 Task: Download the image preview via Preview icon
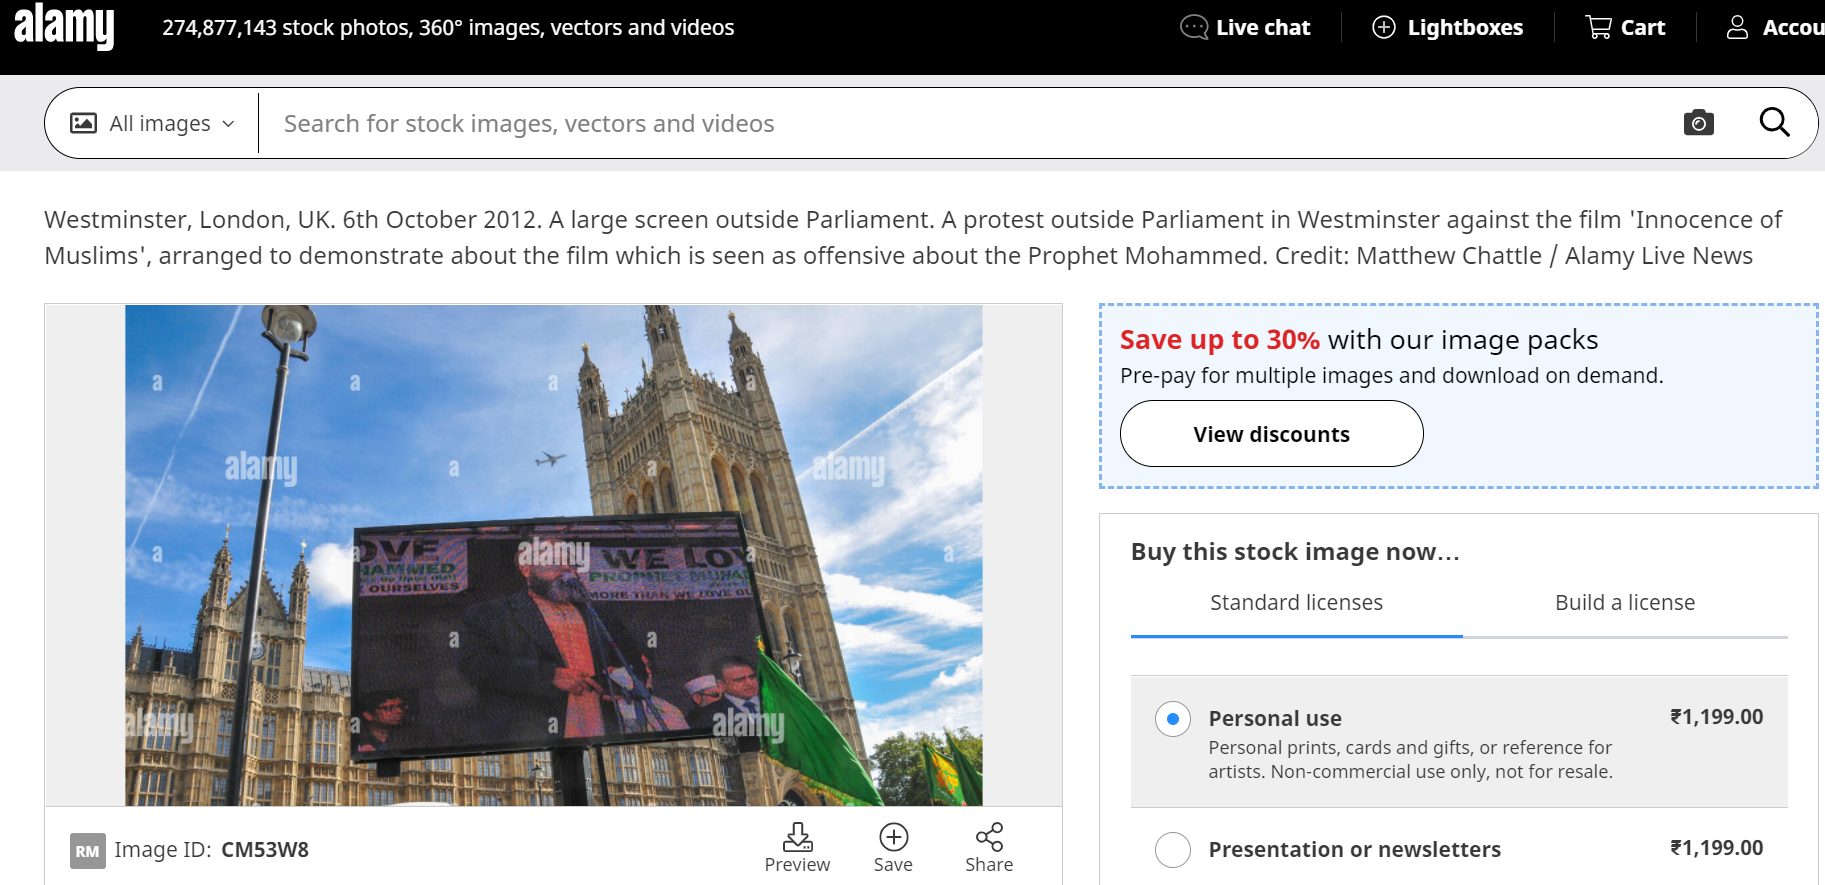797,837
